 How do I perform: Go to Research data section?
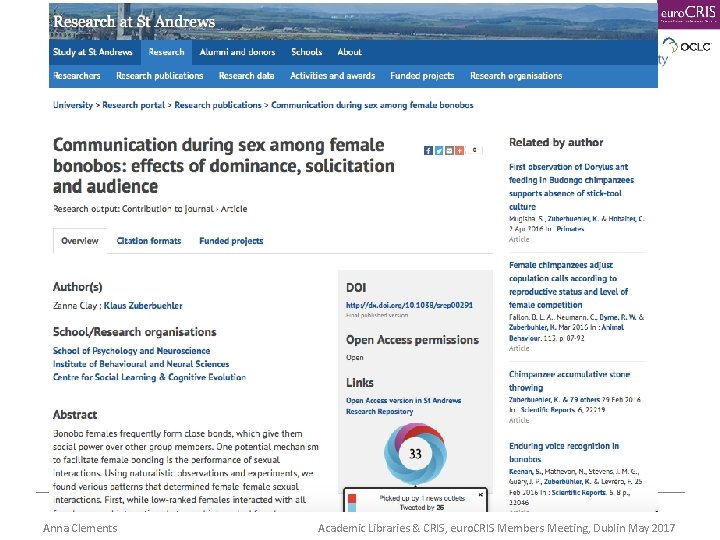point(247,76)
